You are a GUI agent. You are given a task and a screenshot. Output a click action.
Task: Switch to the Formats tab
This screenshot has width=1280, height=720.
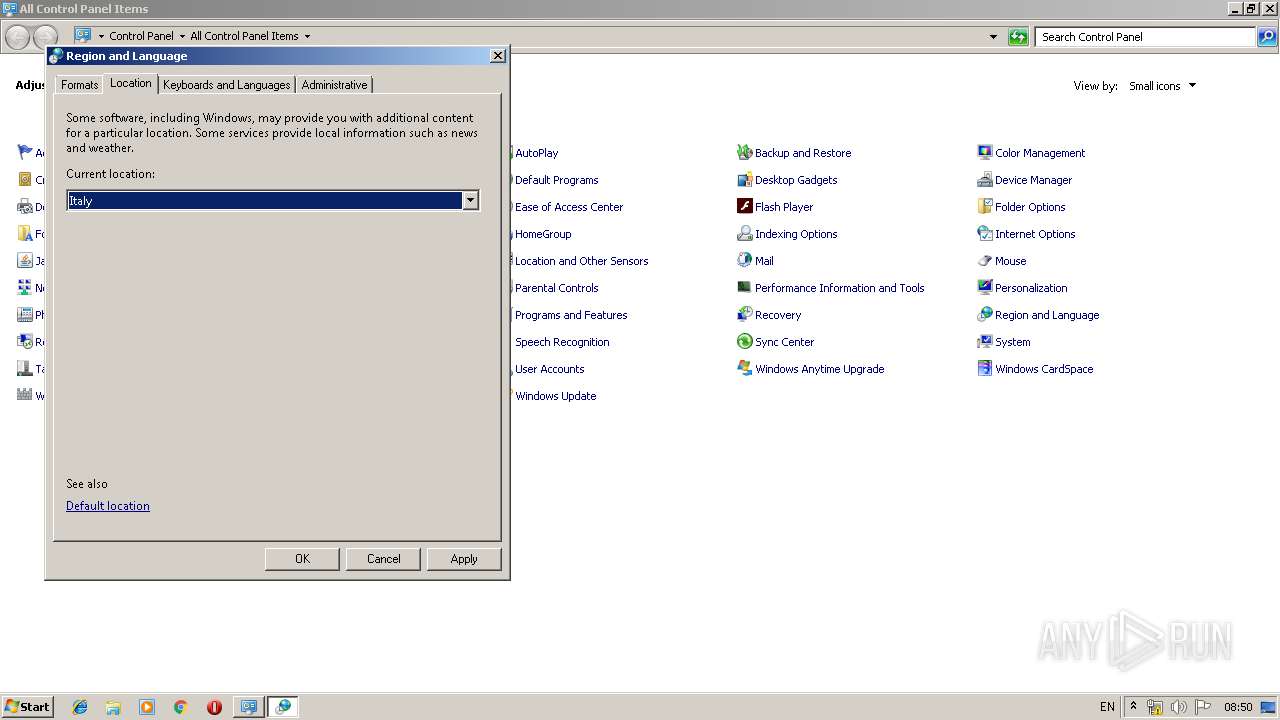(79, 85)
